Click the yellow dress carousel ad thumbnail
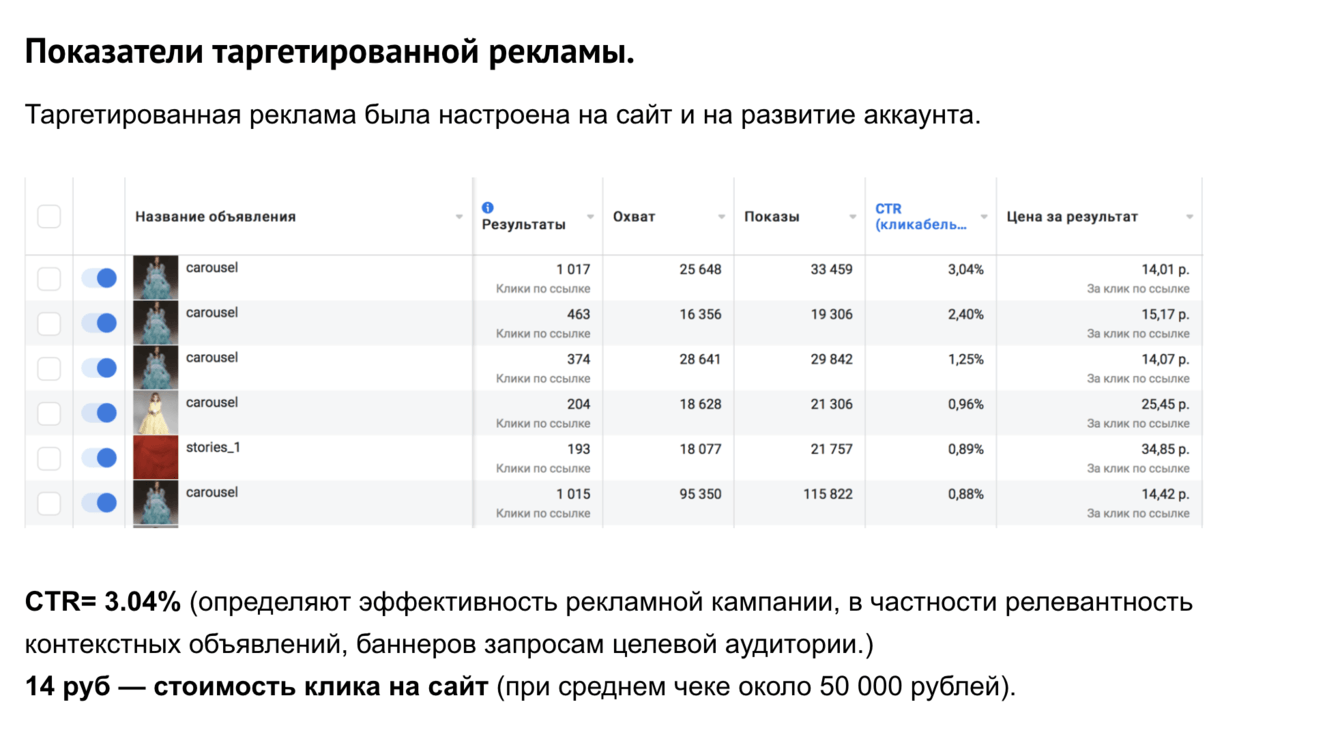This screenshot has width=1340, height=756. click(156, 413)
